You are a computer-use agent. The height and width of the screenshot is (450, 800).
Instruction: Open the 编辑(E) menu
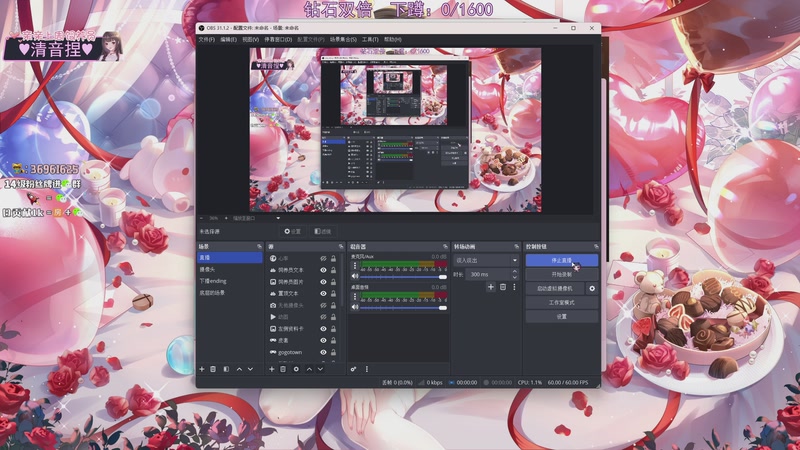[228, 39]
